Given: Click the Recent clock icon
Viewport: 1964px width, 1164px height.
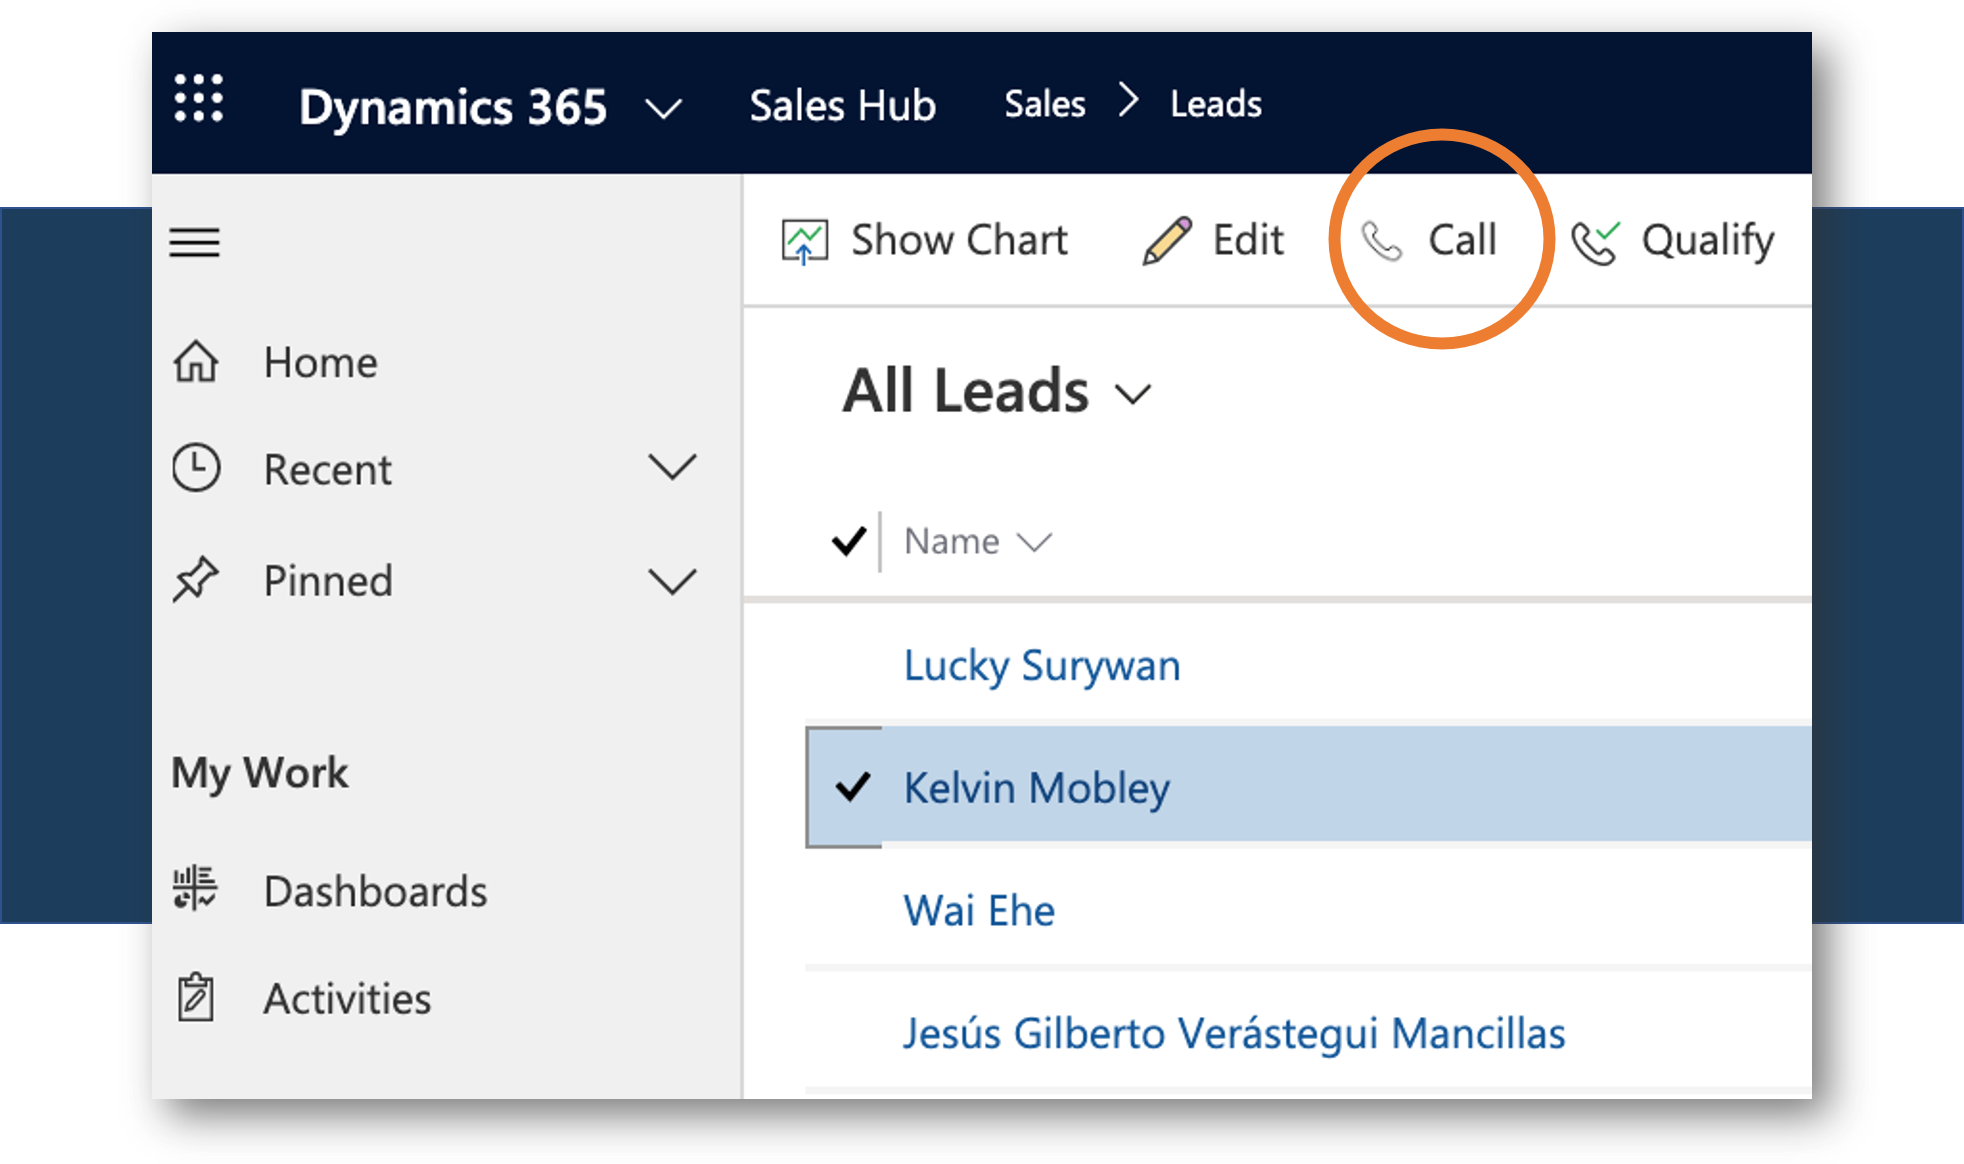Looking at the screenshot, I should tap(196, 468).
